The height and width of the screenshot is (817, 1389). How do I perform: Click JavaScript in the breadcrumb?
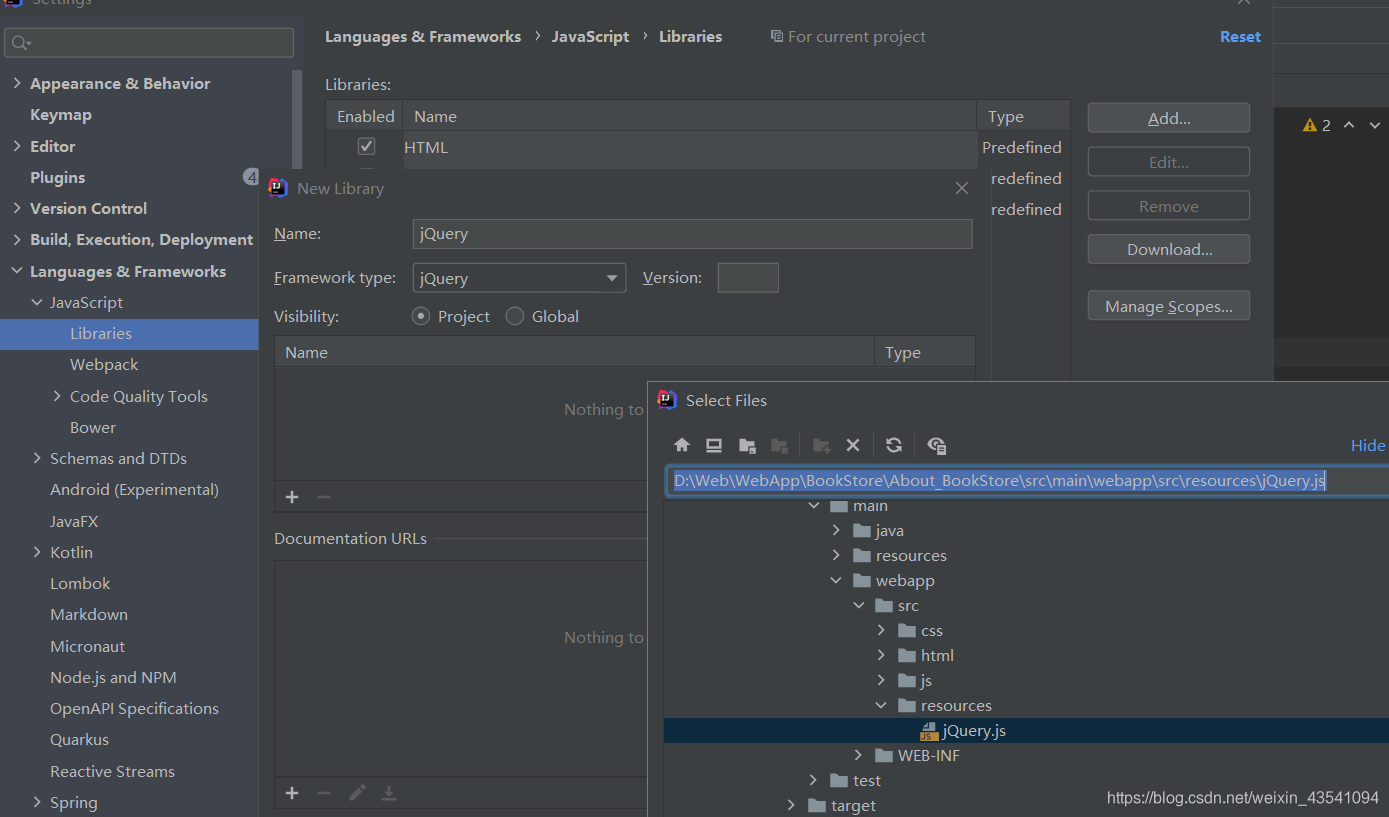pyautogui.click(x=591, y=36)
